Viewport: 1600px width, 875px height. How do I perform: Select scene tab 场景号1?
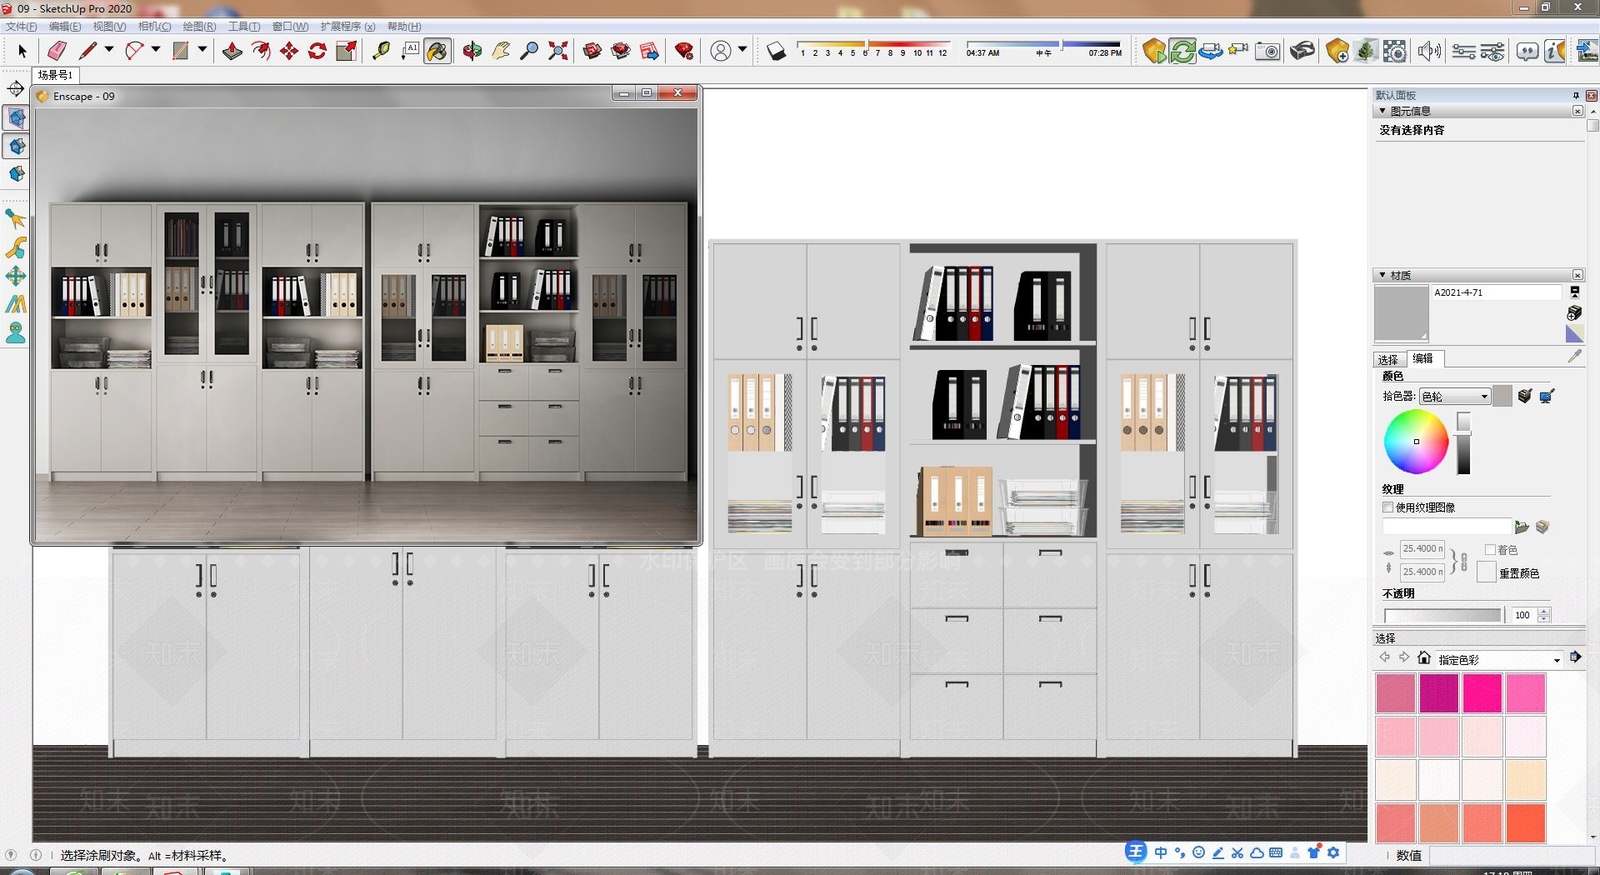point(56,75)
